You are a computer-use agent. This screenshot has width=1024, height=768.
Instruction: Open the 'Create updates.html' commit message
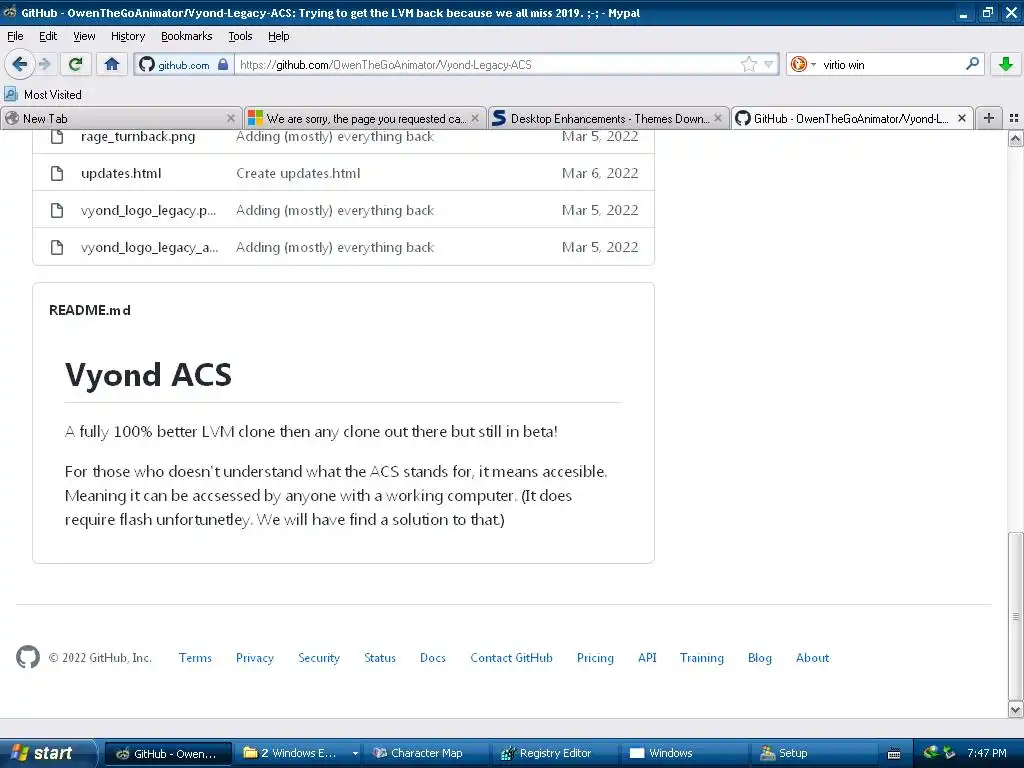coord(298,173)
